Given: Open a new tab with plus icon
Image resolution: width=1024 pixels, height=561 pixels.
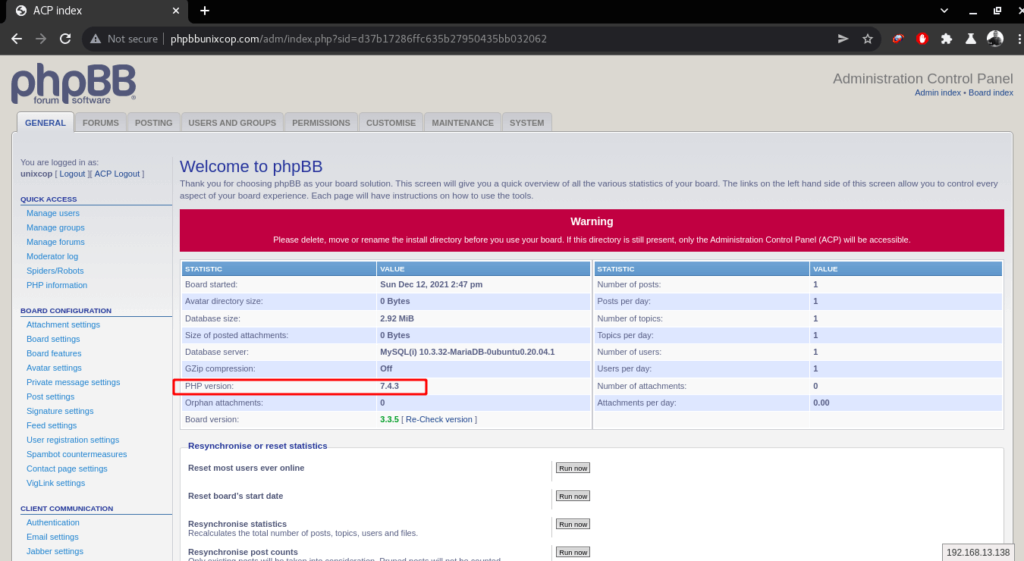Looking at the screenshot, I should tap(204, 10).
